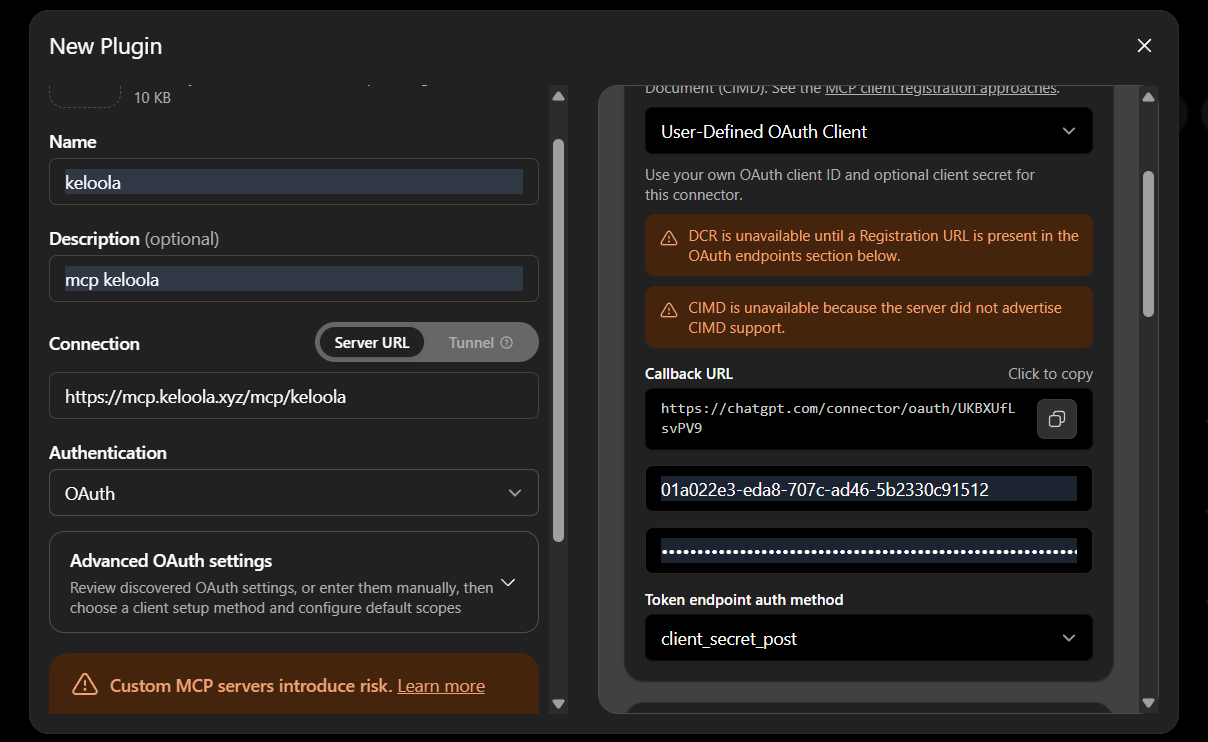Expand Advanced OAuth settings section
1208x742 pixels.
[294, 582]
